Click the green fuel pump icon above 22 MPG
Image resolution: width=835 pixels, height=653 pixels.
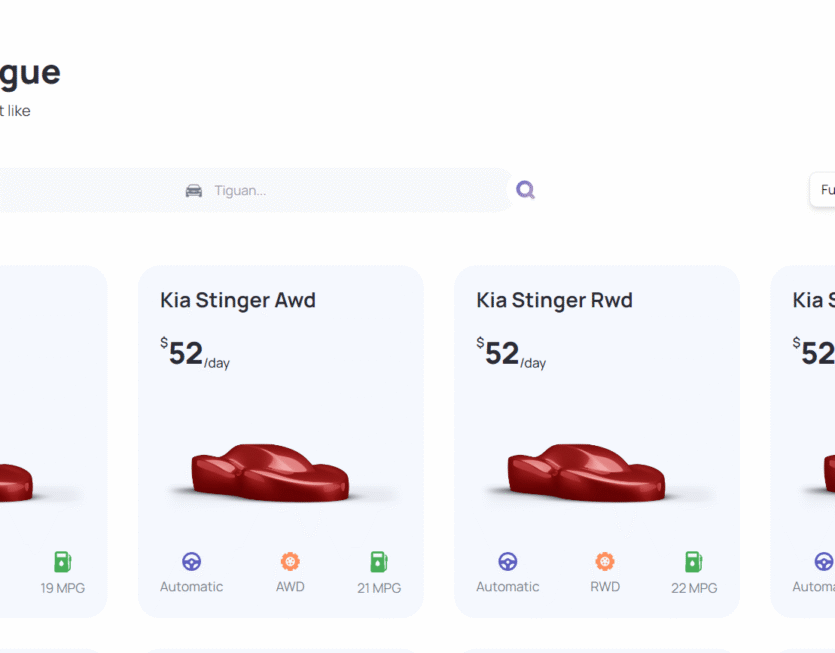(x=694, y=562)
